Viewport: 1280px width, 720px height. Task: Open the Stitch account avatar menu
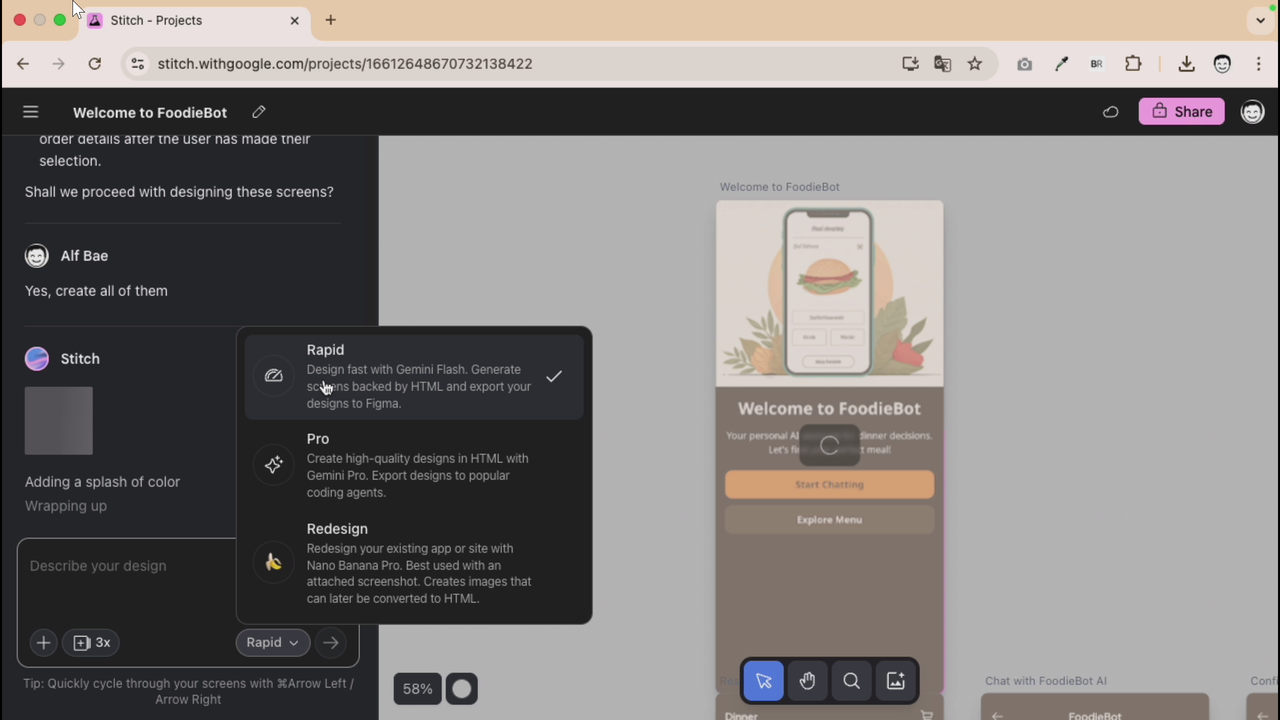(1252, 112)
